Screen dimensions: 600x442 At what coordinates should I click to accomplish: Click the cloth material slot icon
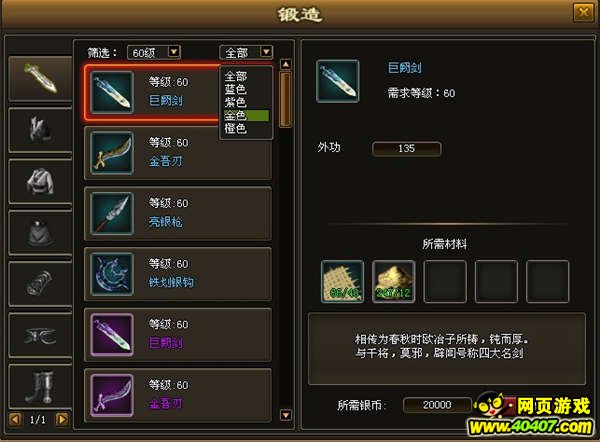[342, 282]
